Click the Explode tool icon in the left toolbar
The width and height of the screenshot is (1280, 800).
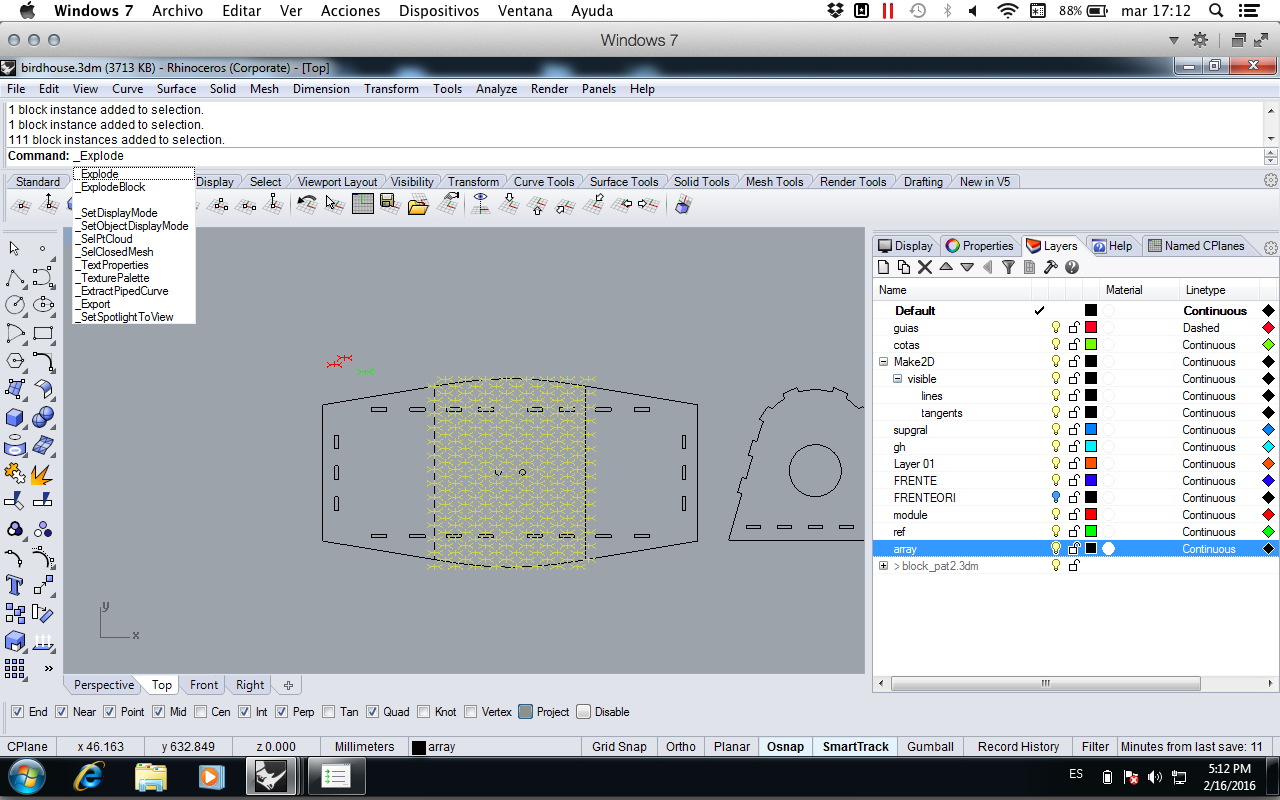point(43,473)
